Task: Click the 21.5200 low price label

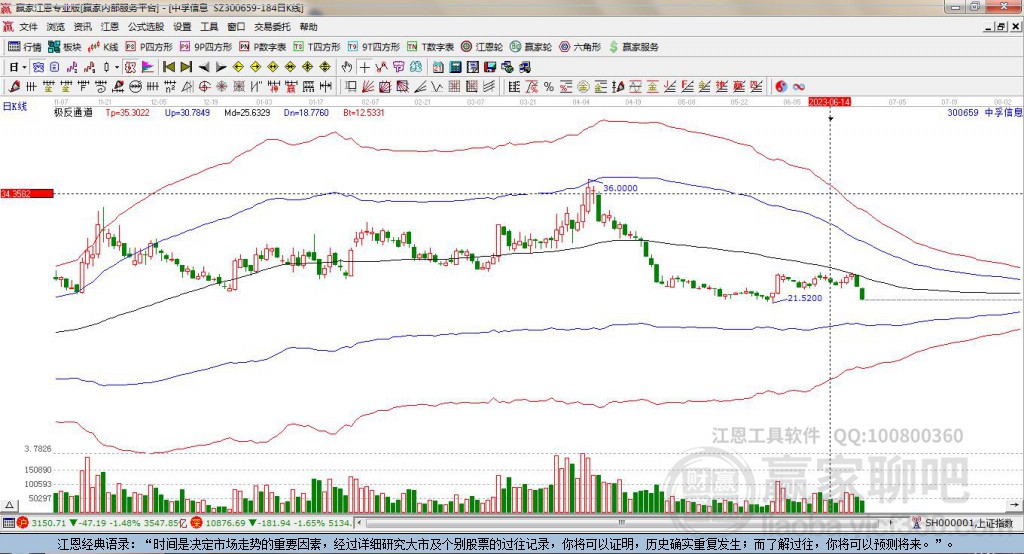Action: pos(805,298)
